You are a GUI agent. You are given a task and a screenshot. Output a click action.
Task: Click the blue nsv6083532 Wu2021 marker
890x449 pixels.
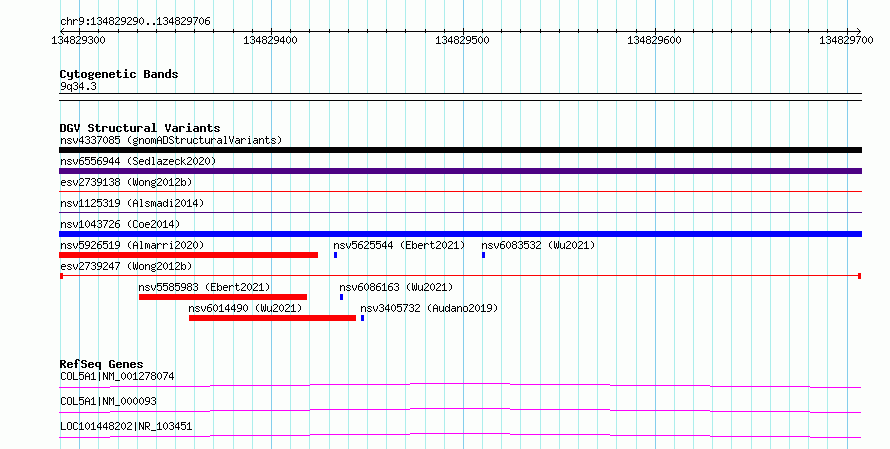tap(484, 255)
